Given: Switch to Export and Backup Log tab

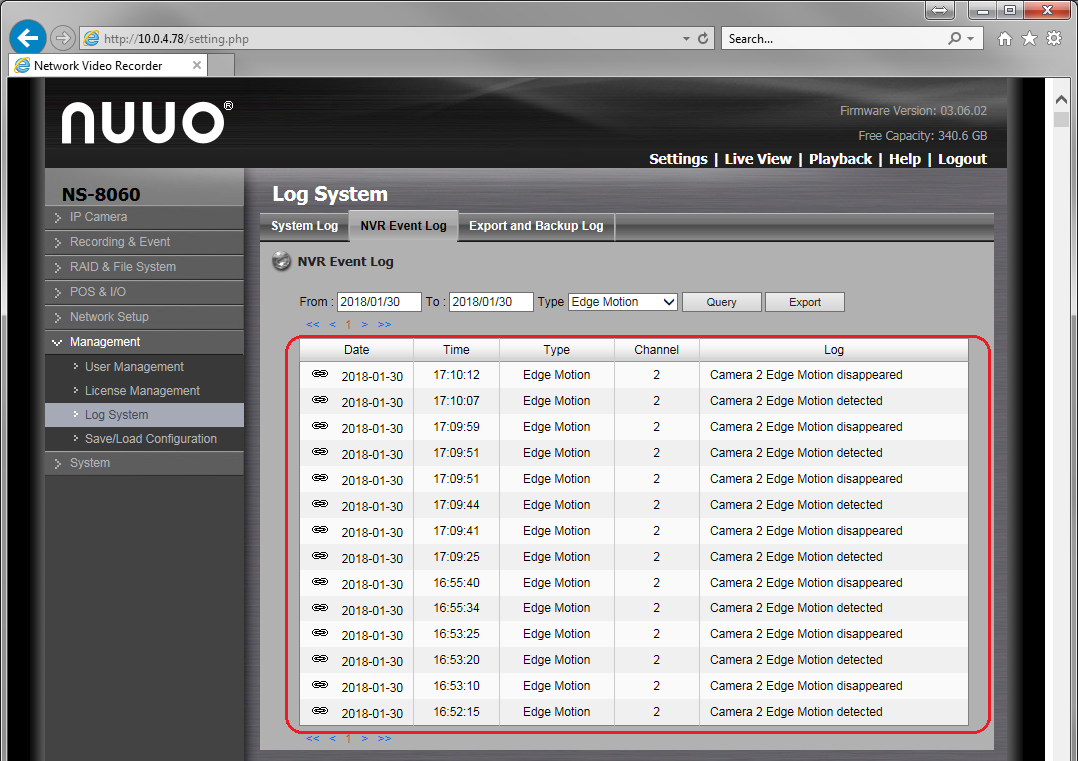Looking at the screenshot, I should coord(536,226).
